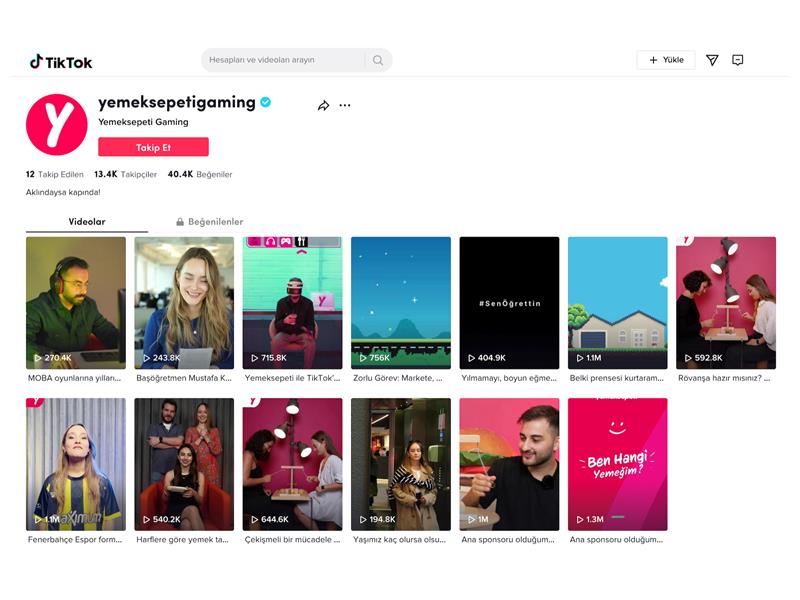Image resolution: width=800 pixels, height=600 pixels.
Task: Open the video with 270.4K views
Action: 76,303
